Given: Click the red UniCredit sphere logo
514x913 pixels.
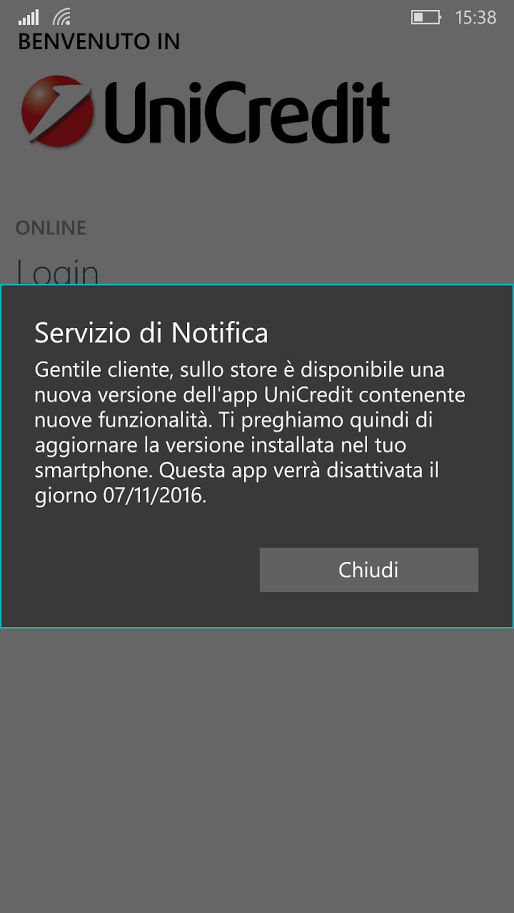Looking at the screenshot, I should (57, 111).
